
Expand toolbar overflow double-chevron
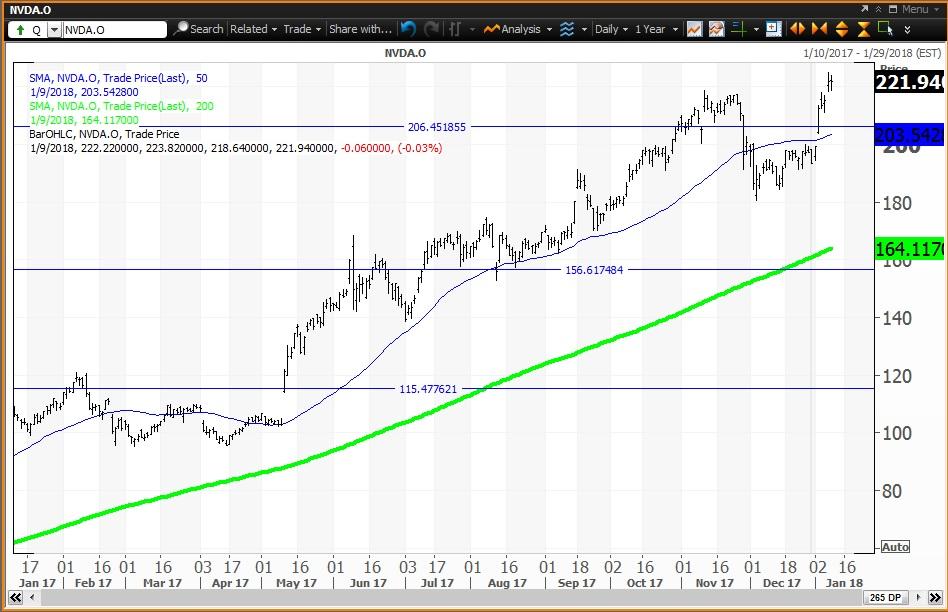click(x=907, y=29)
